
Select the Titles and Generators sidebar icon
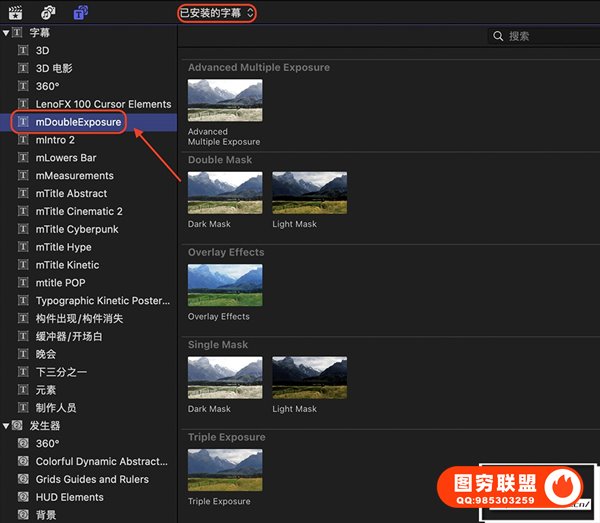click(80, 13)
